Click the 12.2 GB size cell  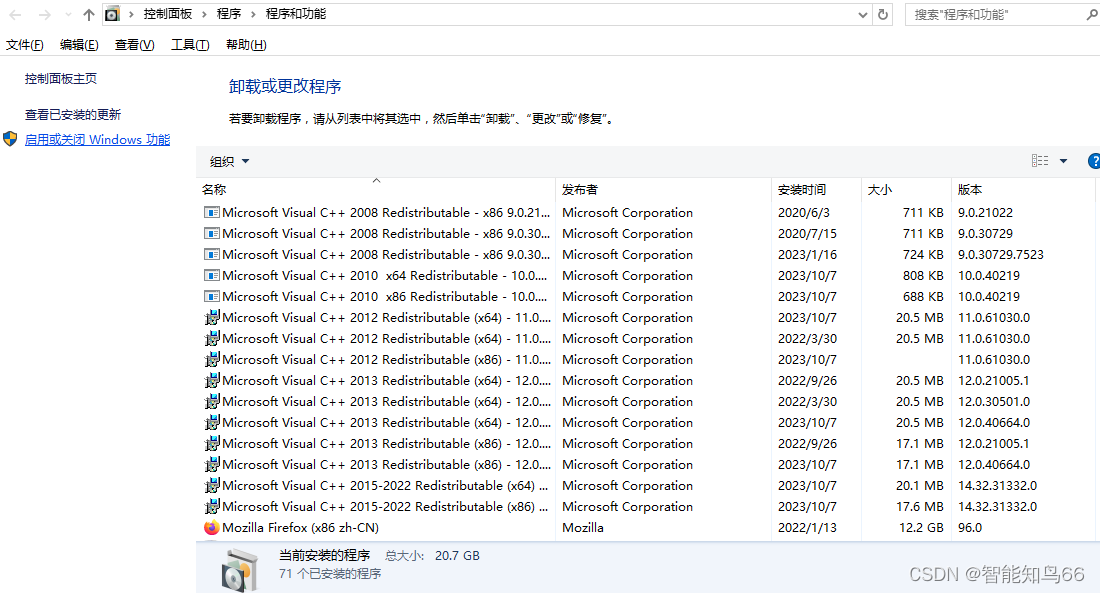pyautogui.click(x=921, y=528)
